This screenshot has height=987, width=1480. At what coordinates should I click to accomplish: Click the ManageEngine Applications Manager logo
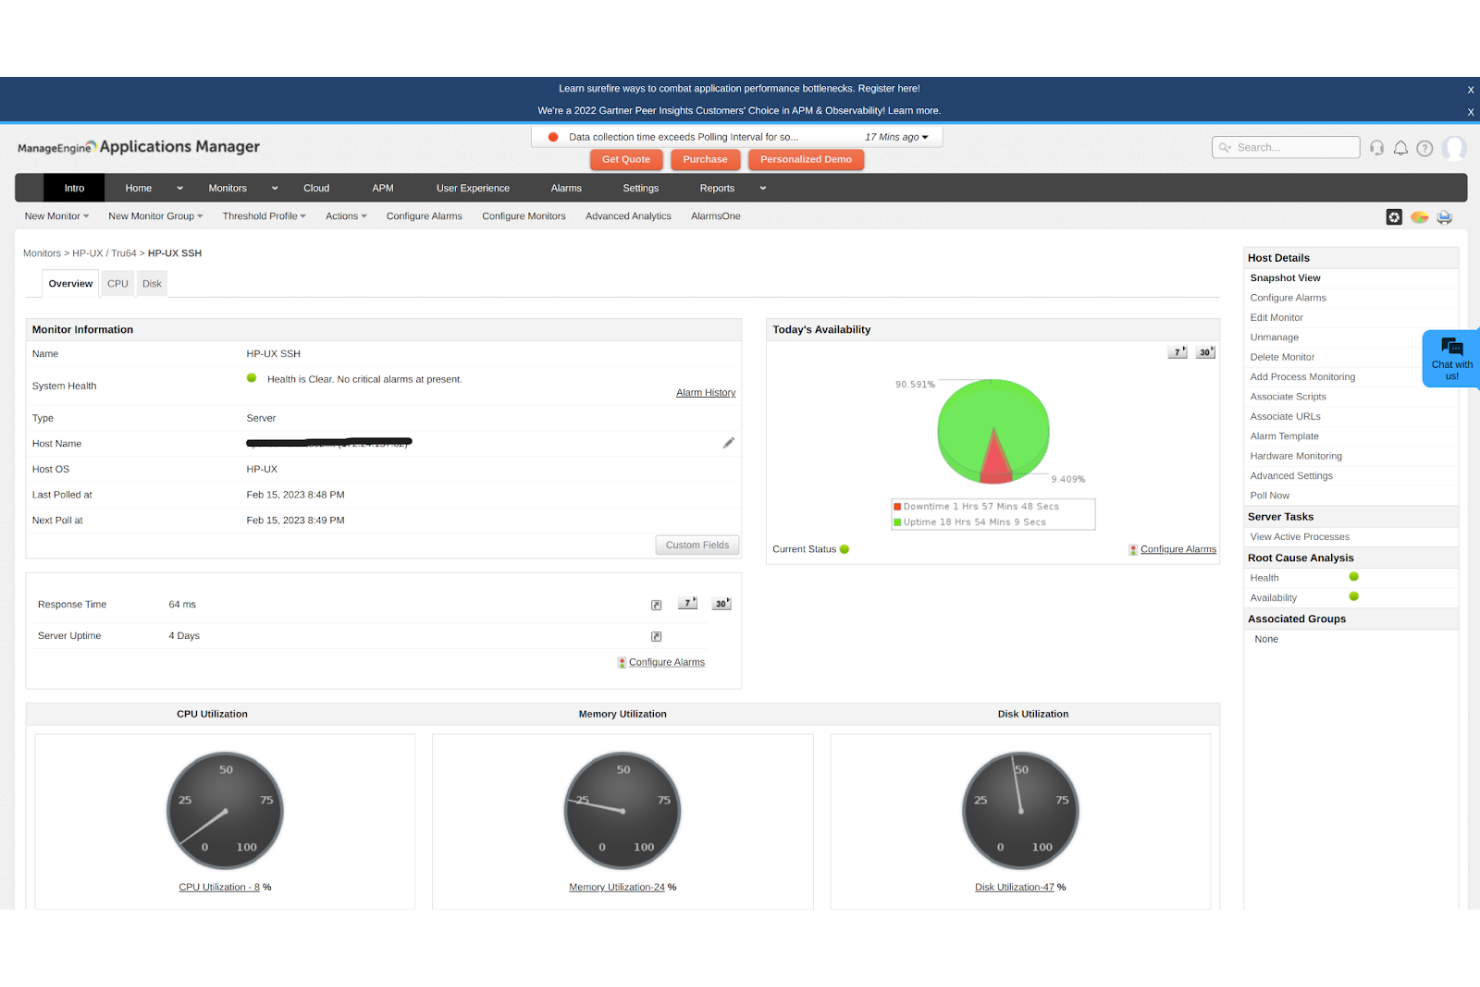click(137, 146)
